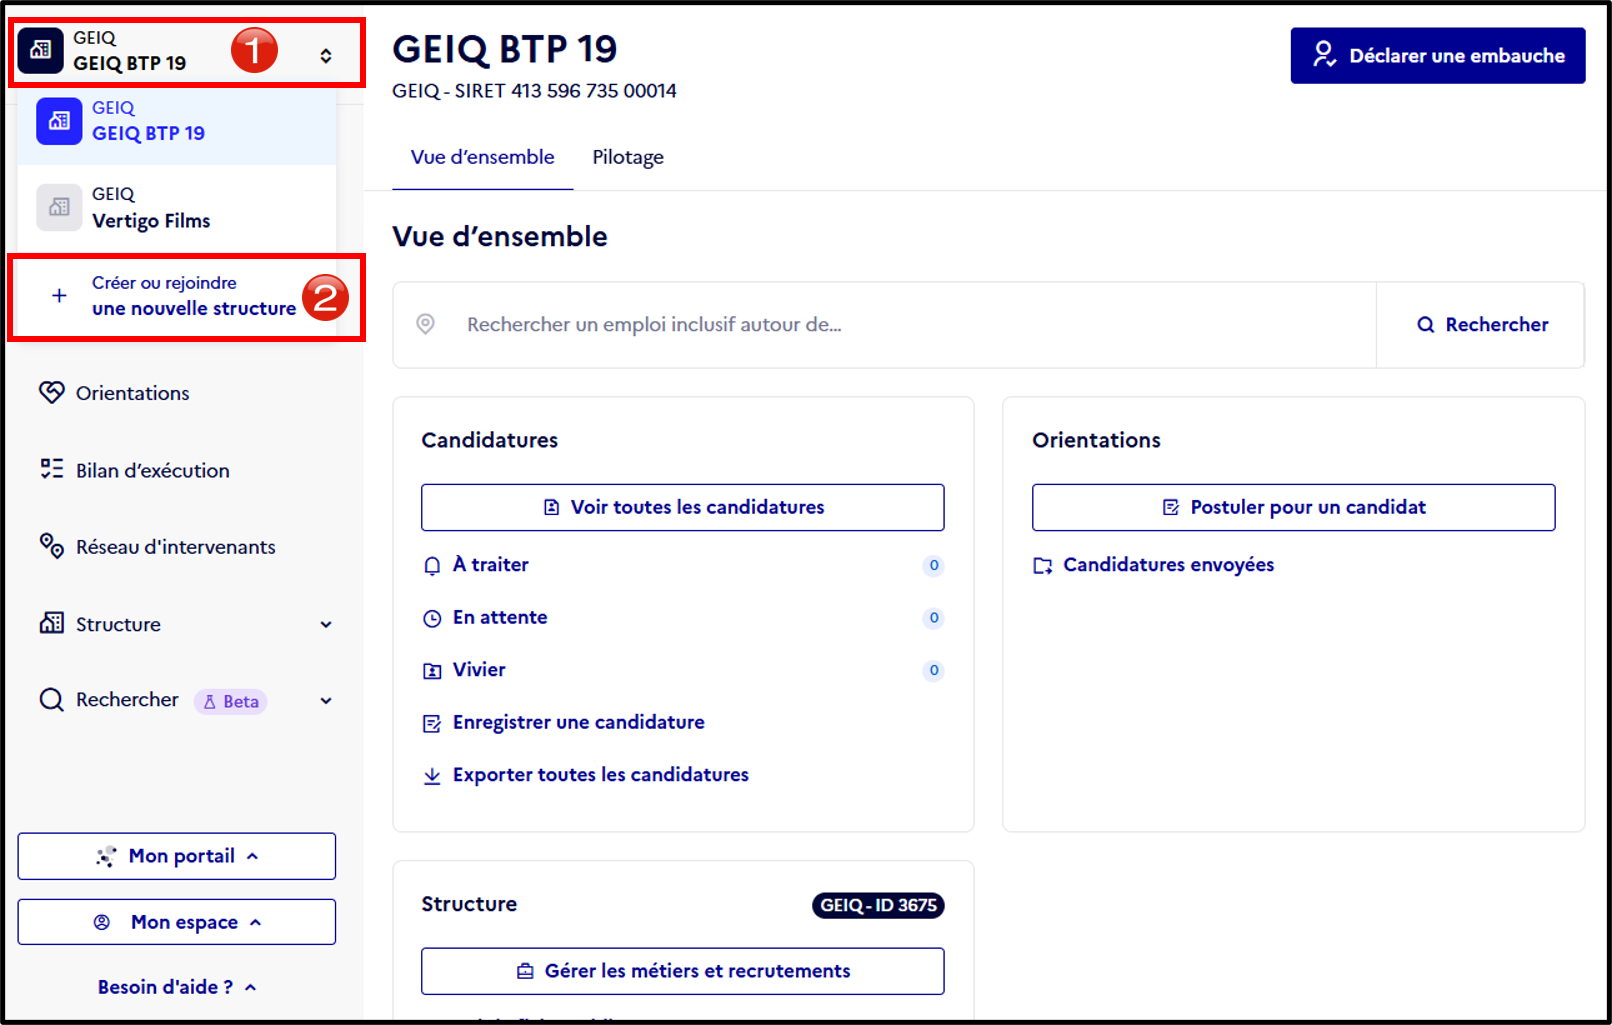Screen dimensions: 1612x1025
Task: Click the download icon for Exporter toutes les candidatures
Action: [x=432, y=775]
